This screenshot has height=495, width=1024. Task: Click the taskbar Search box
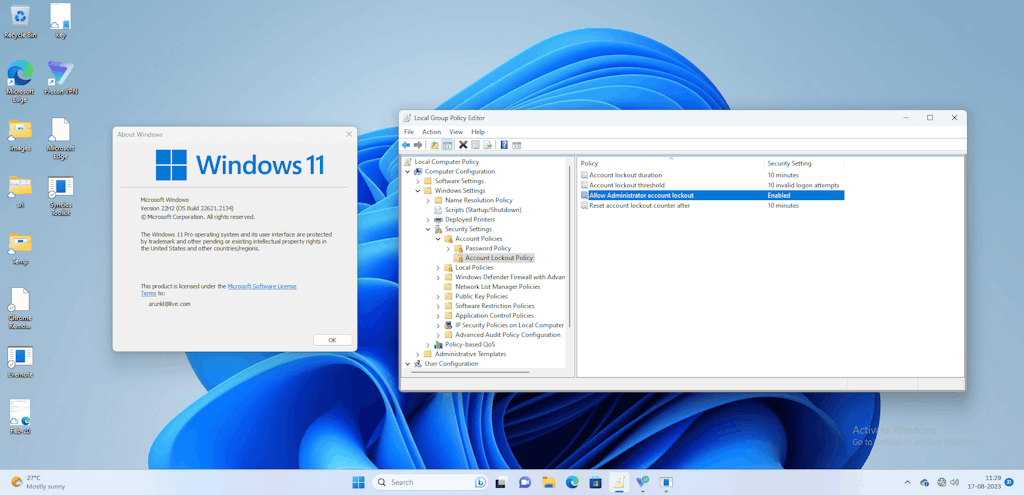click(430, 482)
